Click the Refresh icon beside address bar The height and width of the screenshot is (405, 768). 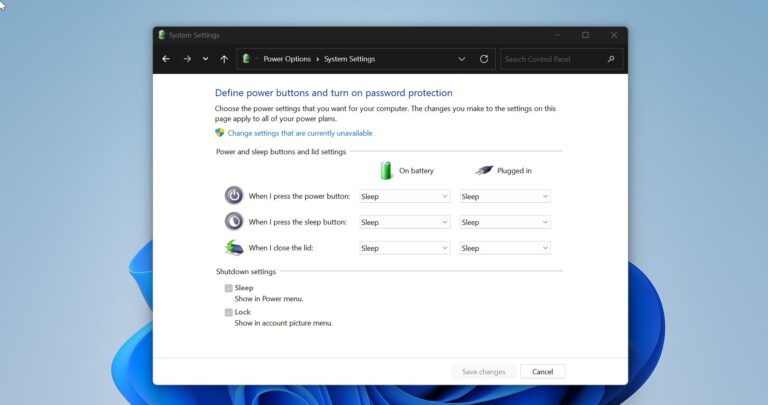(x=484, y=59)
